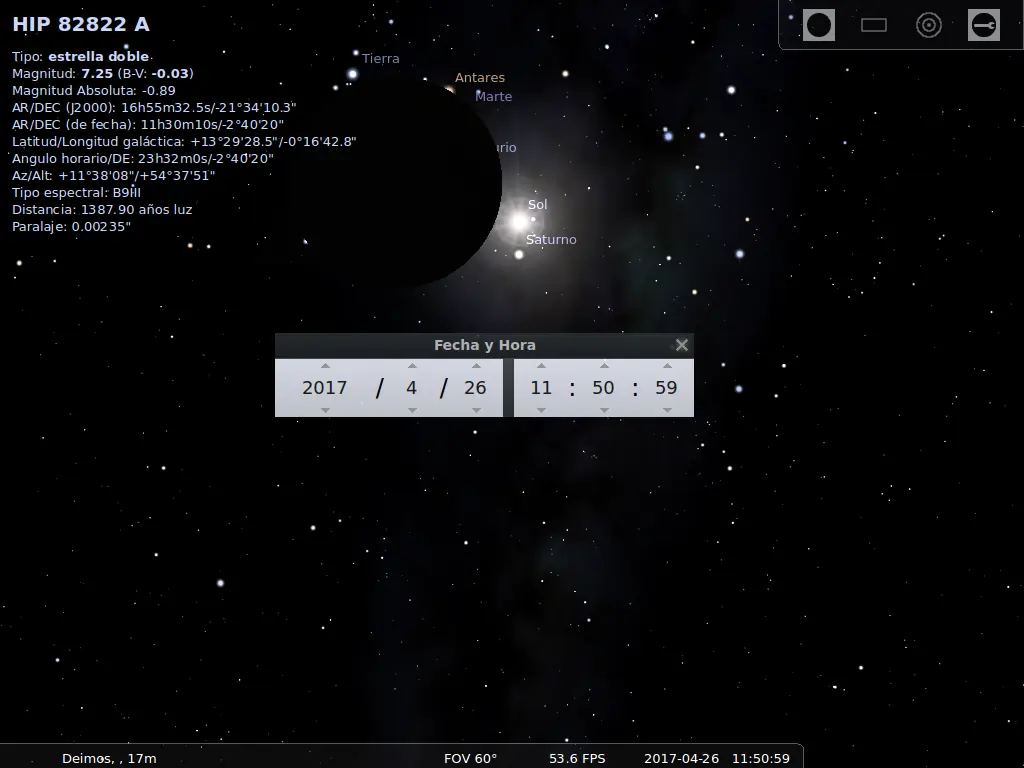Select the Marte label
Image resolution: width=1024 pixels, height=768 pixels.
click(x=494, y=97)
